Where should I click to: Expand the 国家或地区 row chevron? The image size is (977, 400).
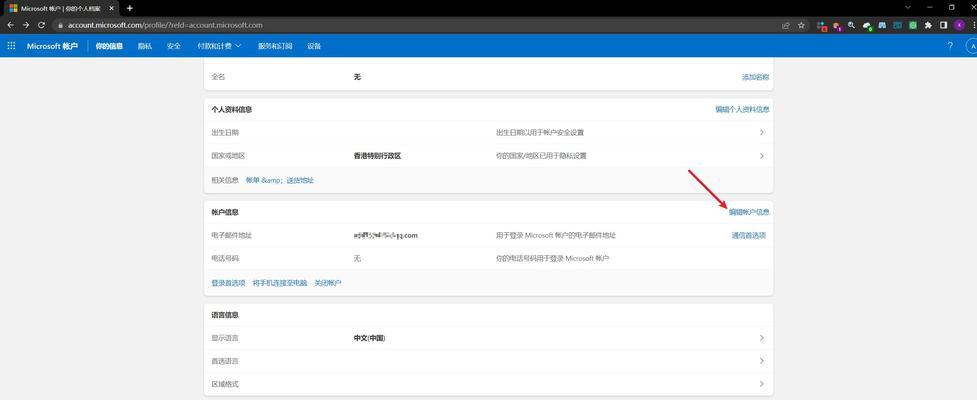761,156
